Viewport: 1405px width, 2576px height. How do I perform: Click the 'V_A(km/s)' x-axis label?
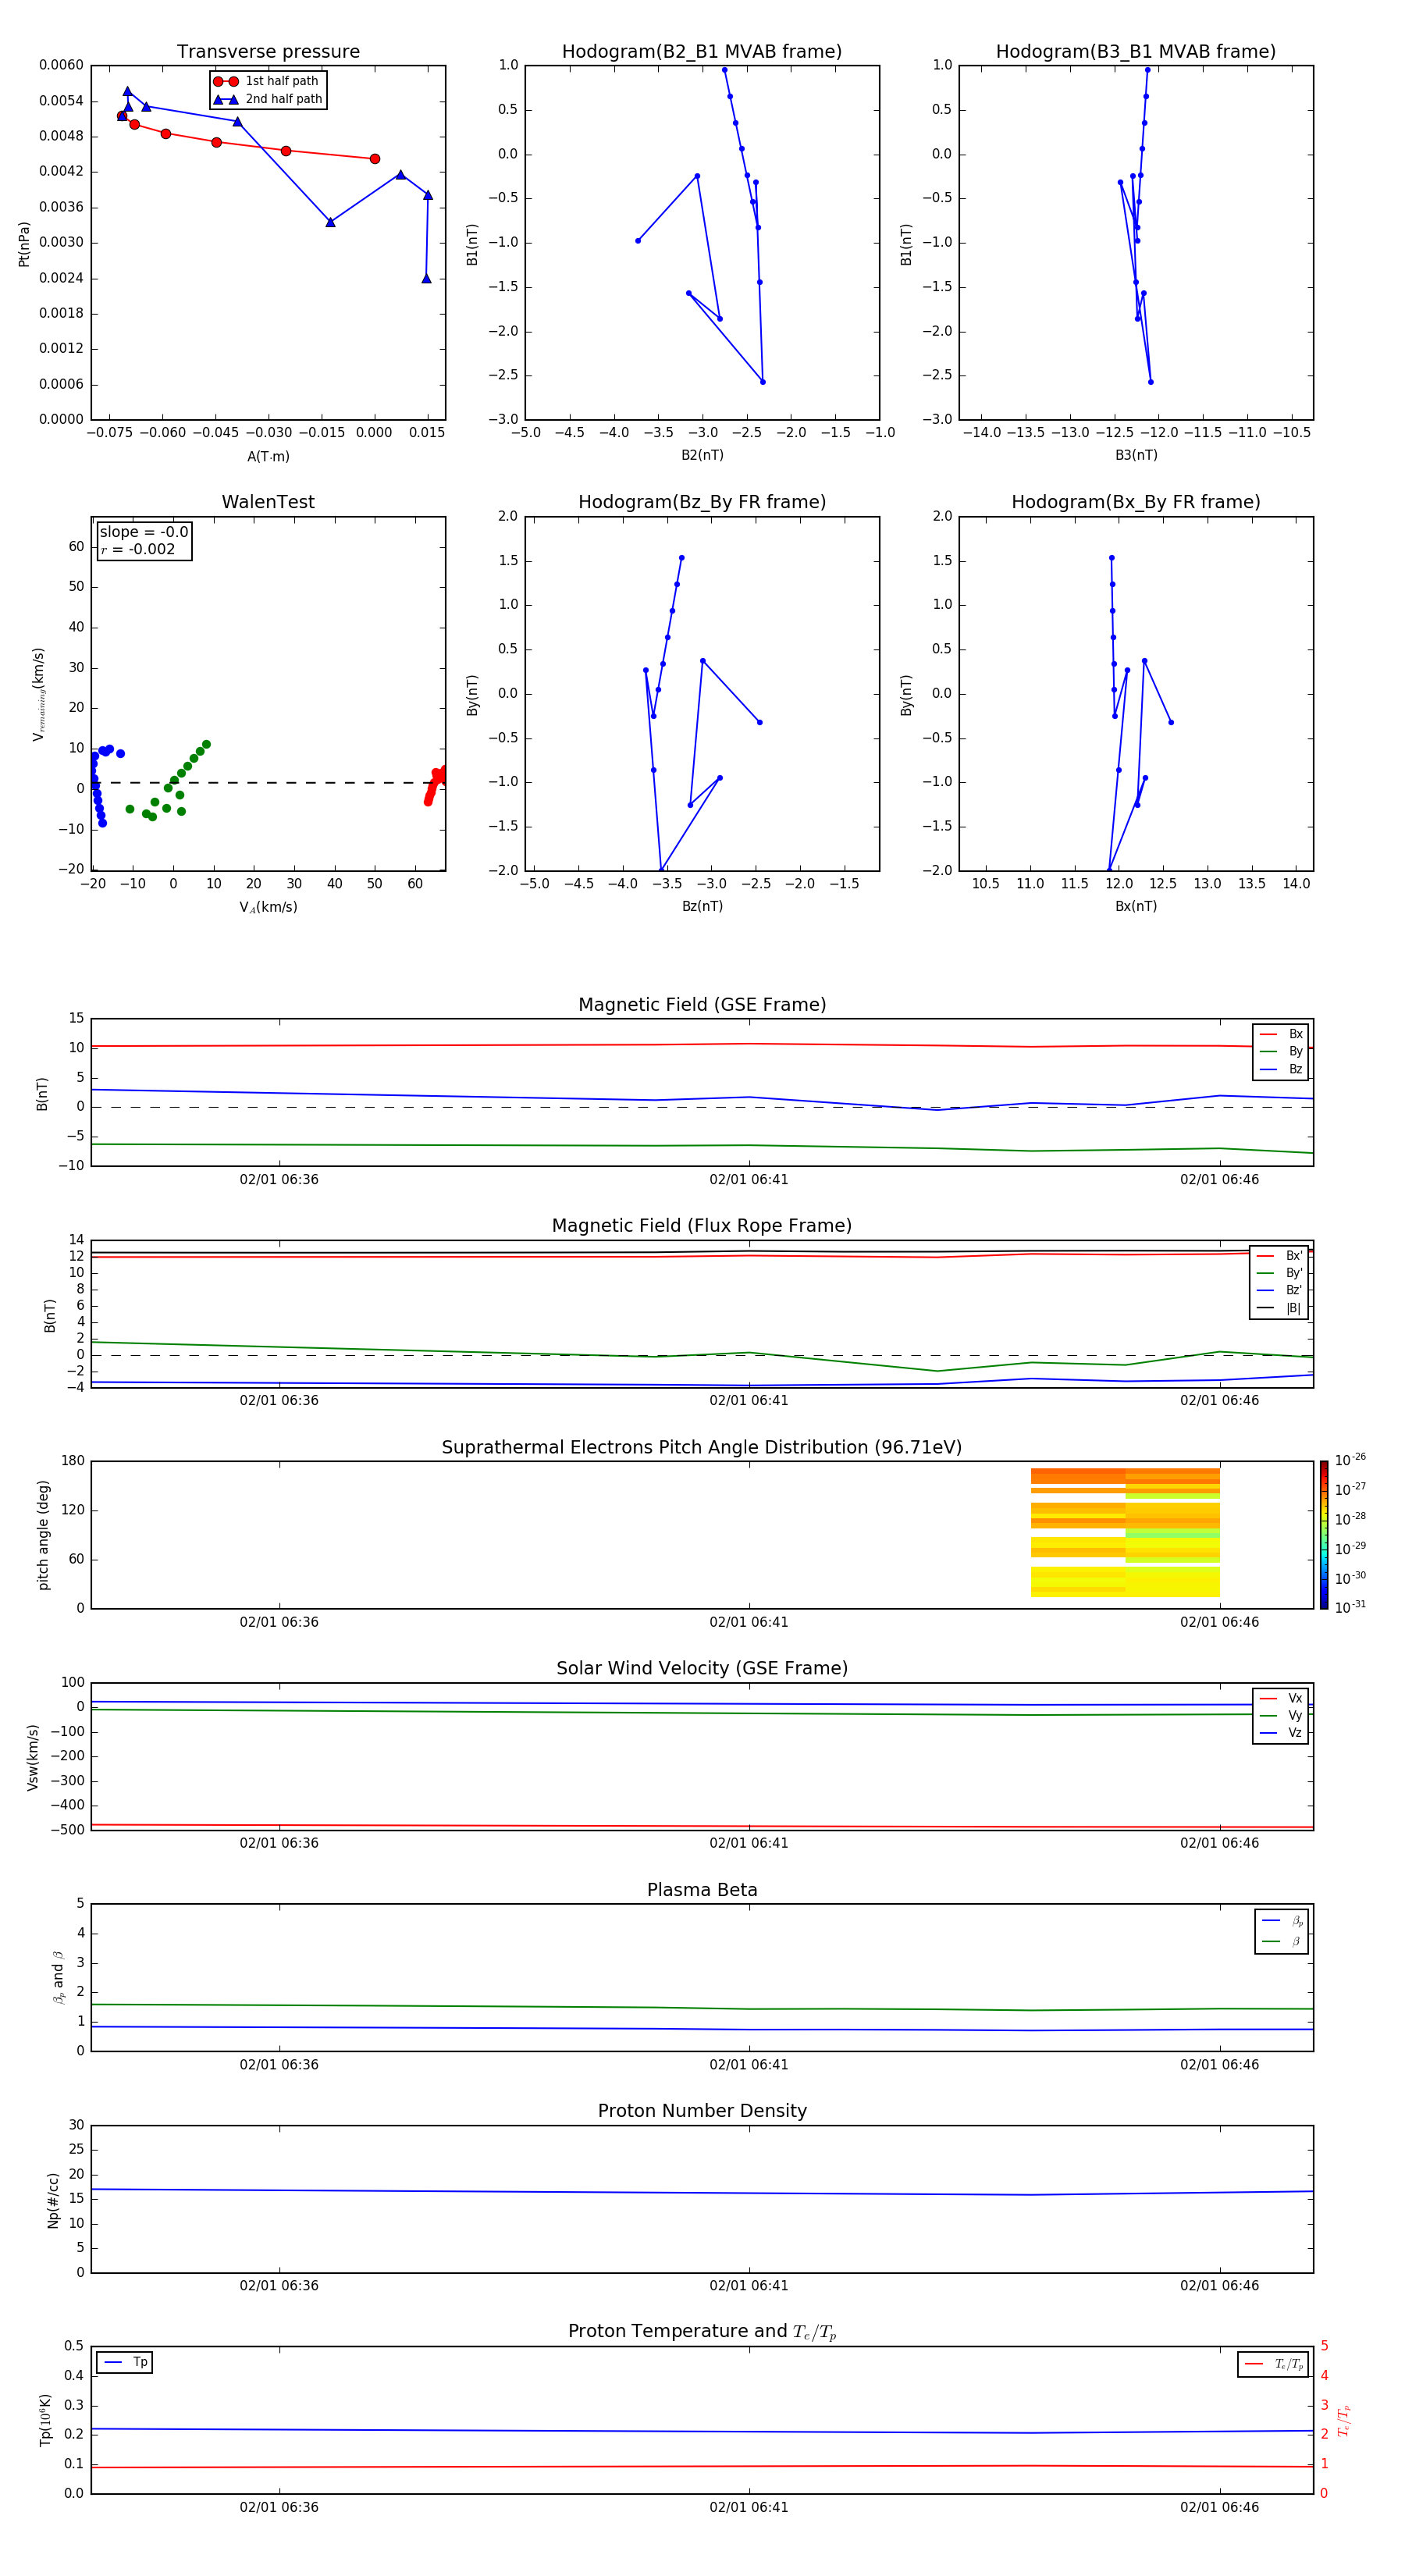point(268,907)
